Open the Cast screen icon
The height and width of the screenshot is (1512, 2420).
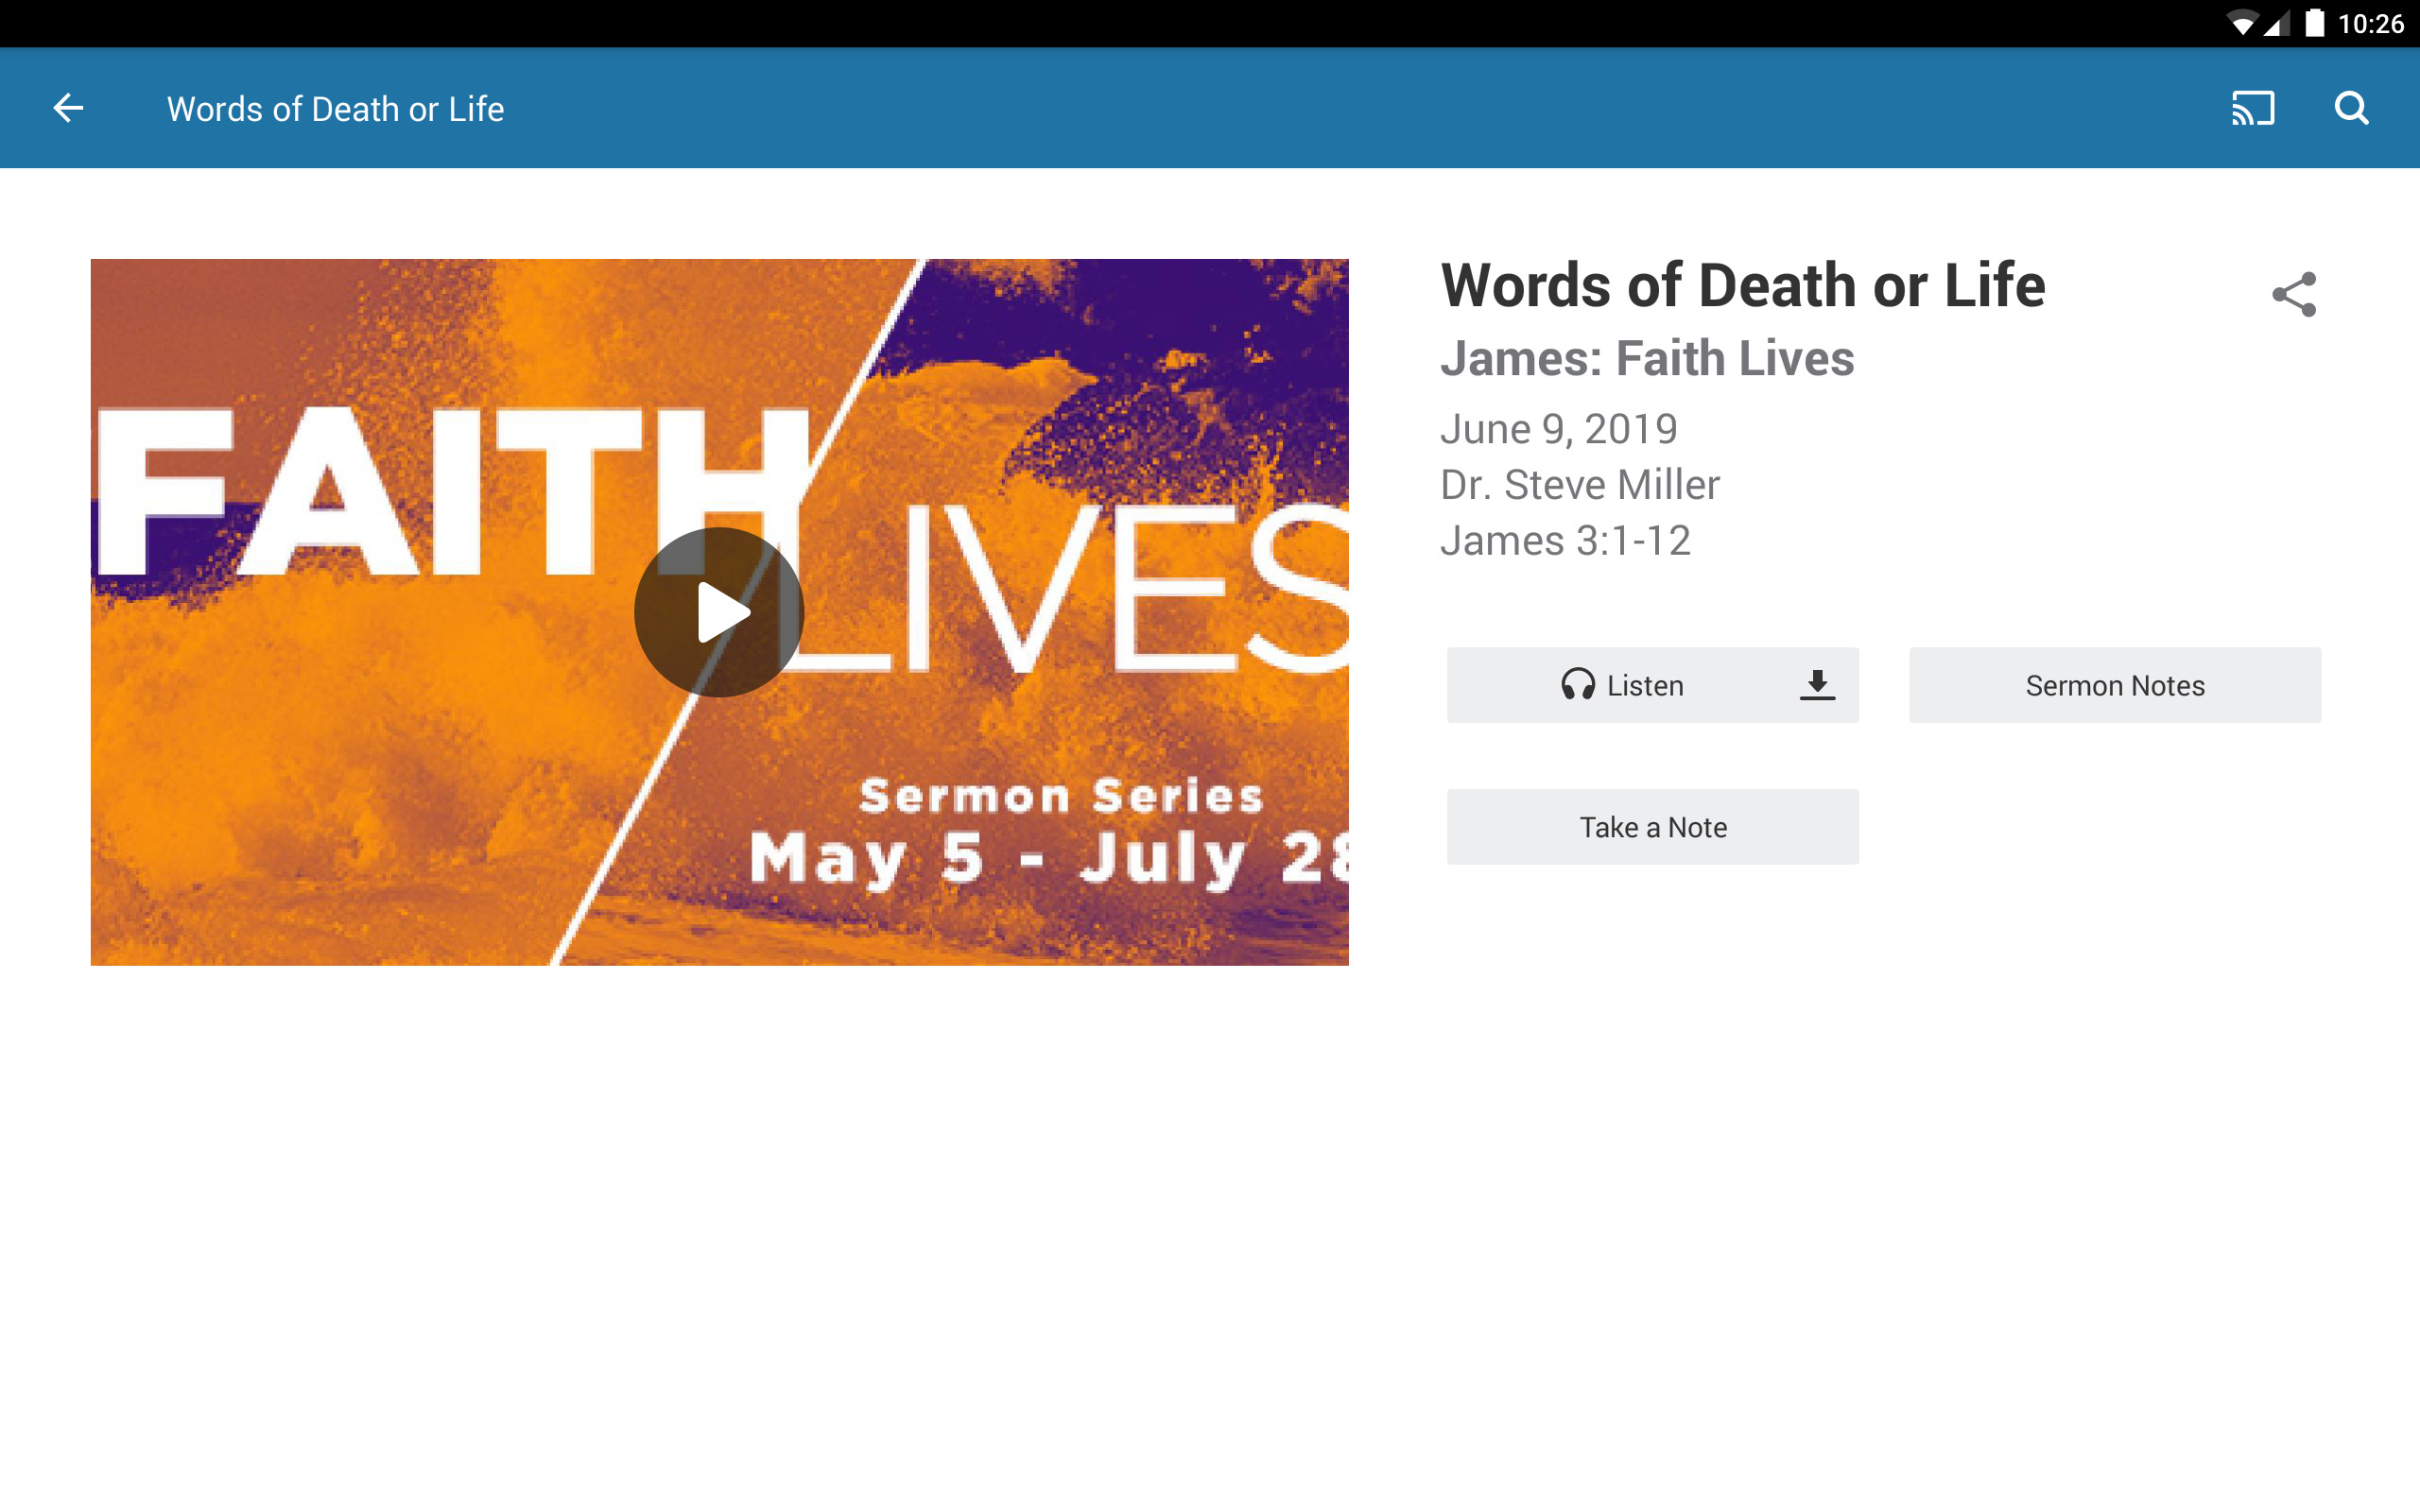point(2252,108)
